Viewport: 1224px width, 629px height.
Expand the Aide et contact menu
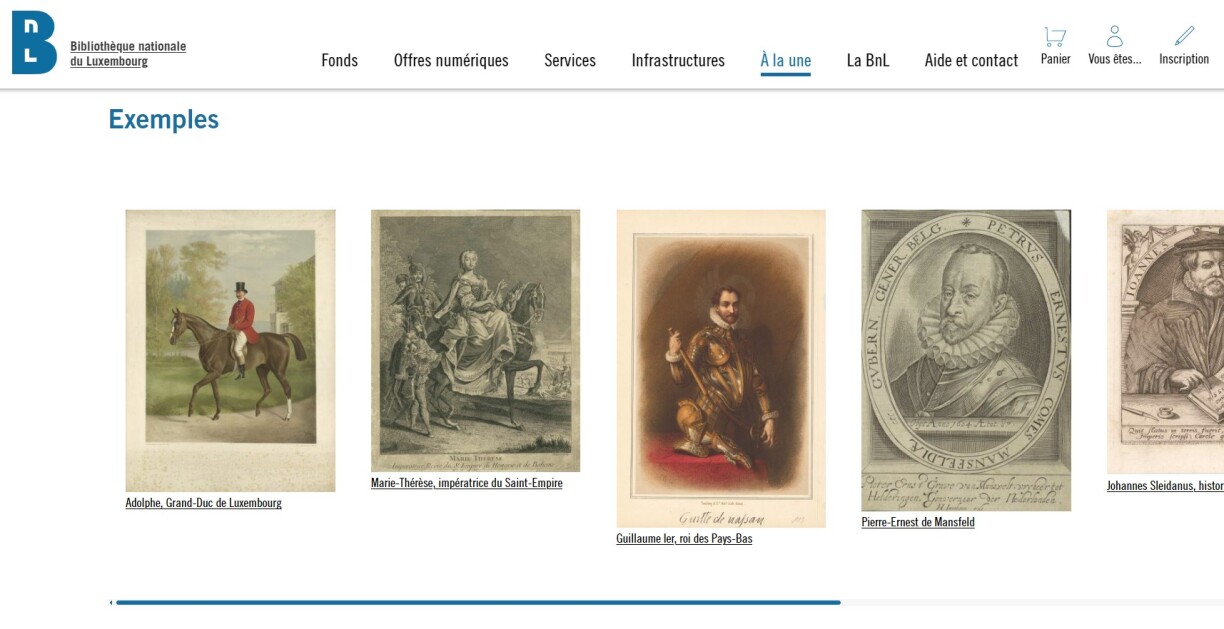(971, 60)
